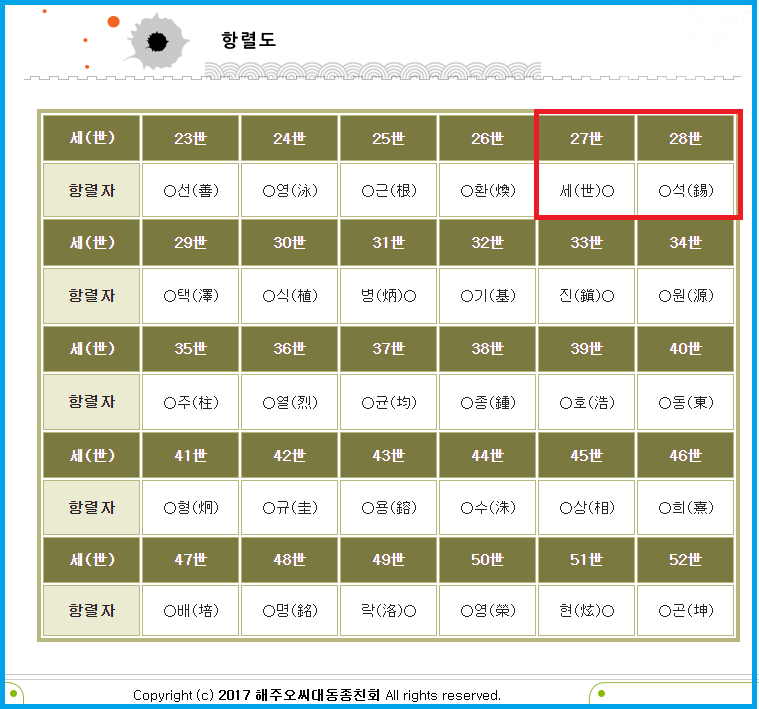Click the 43世 header cell
Image resolution: width=759 pixels, height=709 pixels.
click(x=388, y=455)
